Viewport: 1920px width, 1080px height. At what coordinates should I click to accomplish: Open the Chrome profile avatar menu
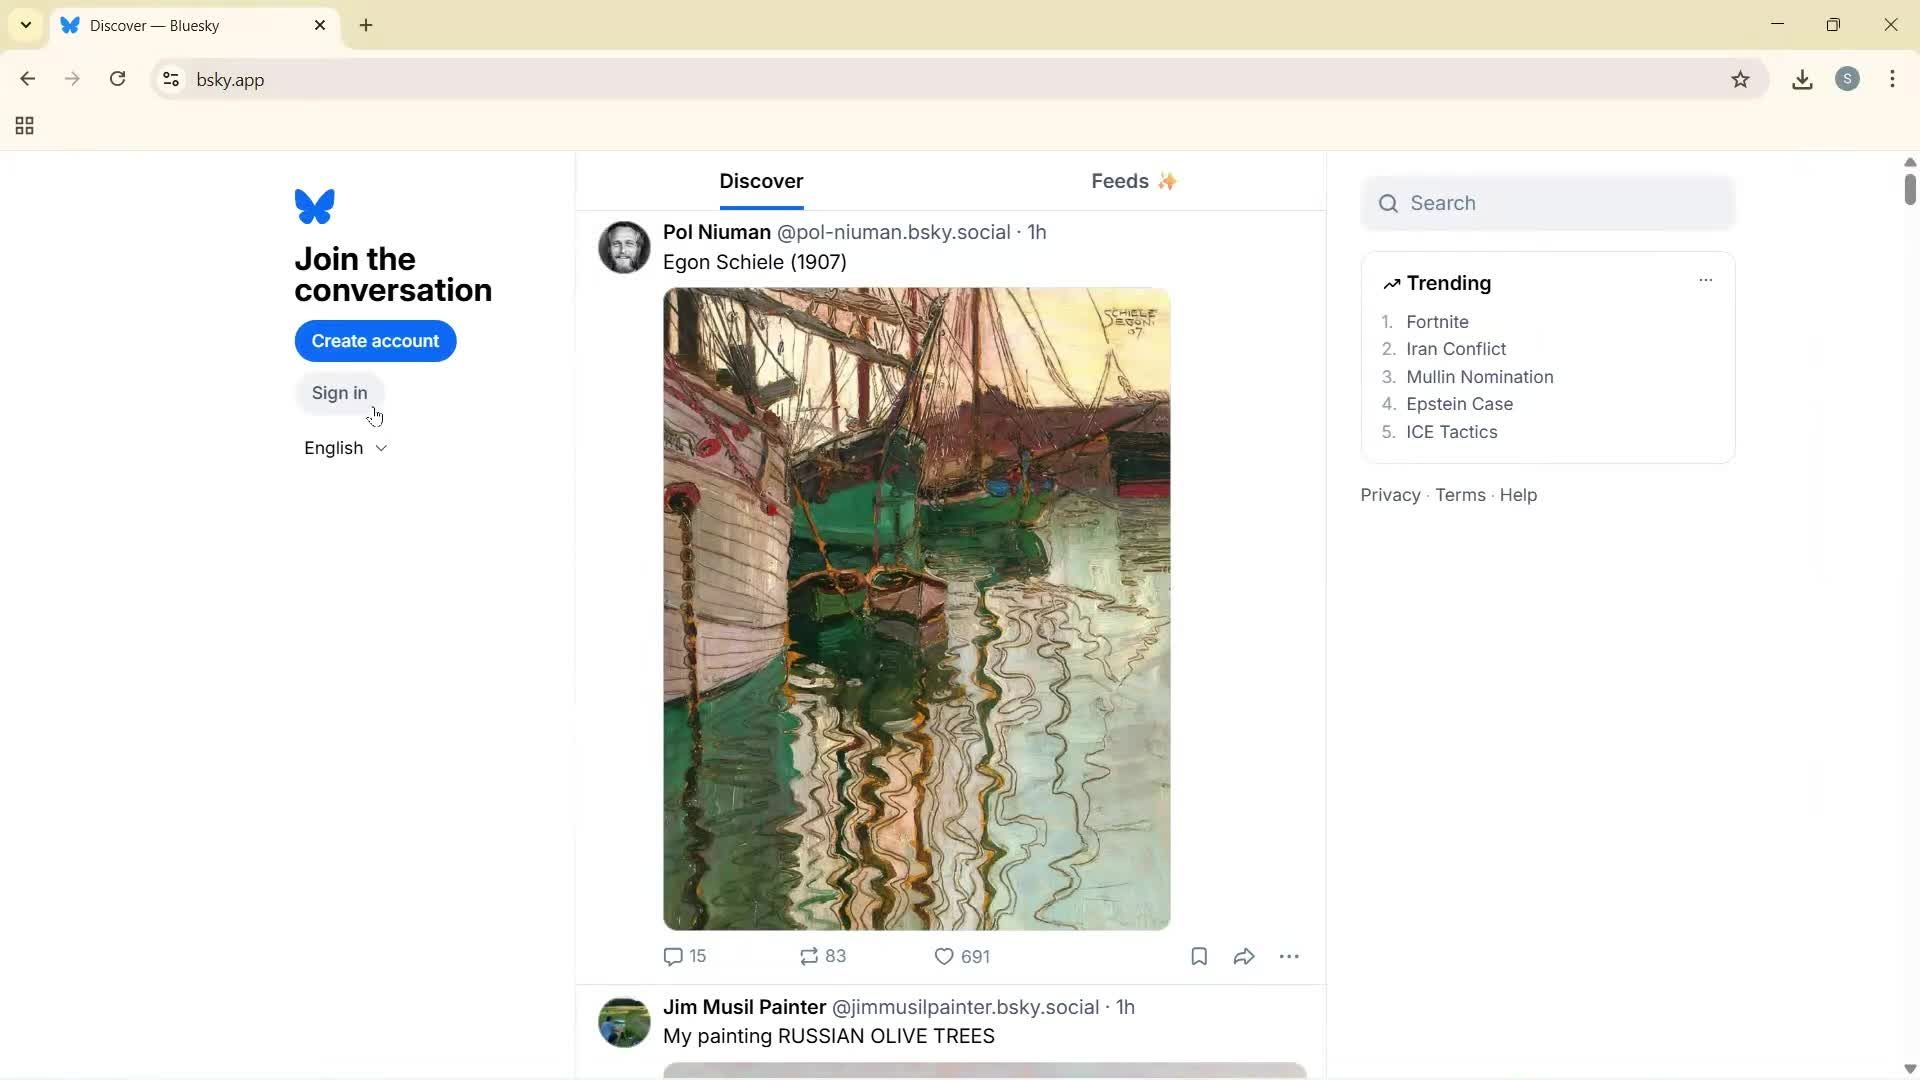point(1848,79)
